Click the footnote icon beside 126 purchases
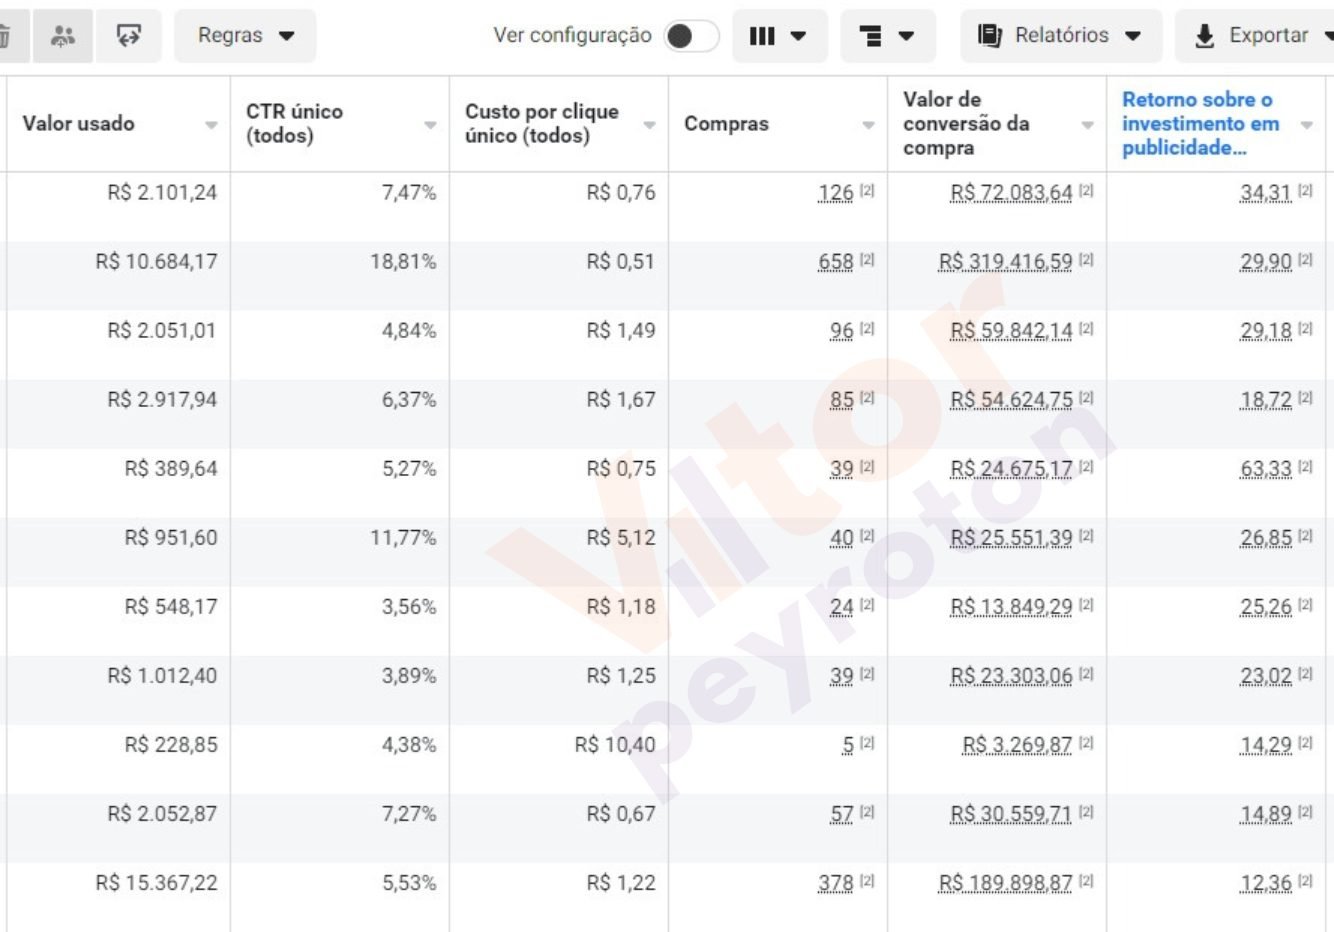This screenshot has width=1334, height=932. (867, 191)
